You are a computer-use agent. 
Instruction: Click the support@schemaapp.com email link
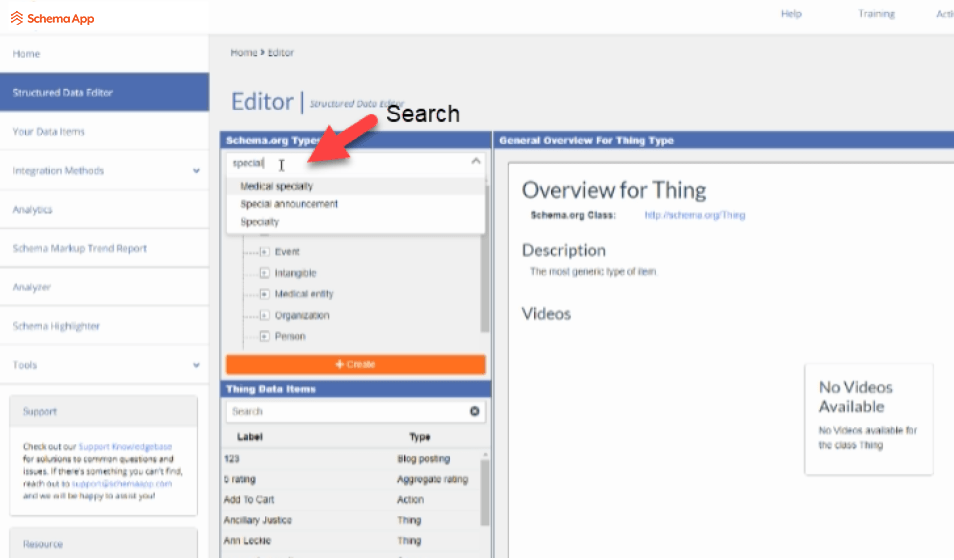tap(122, 483)
